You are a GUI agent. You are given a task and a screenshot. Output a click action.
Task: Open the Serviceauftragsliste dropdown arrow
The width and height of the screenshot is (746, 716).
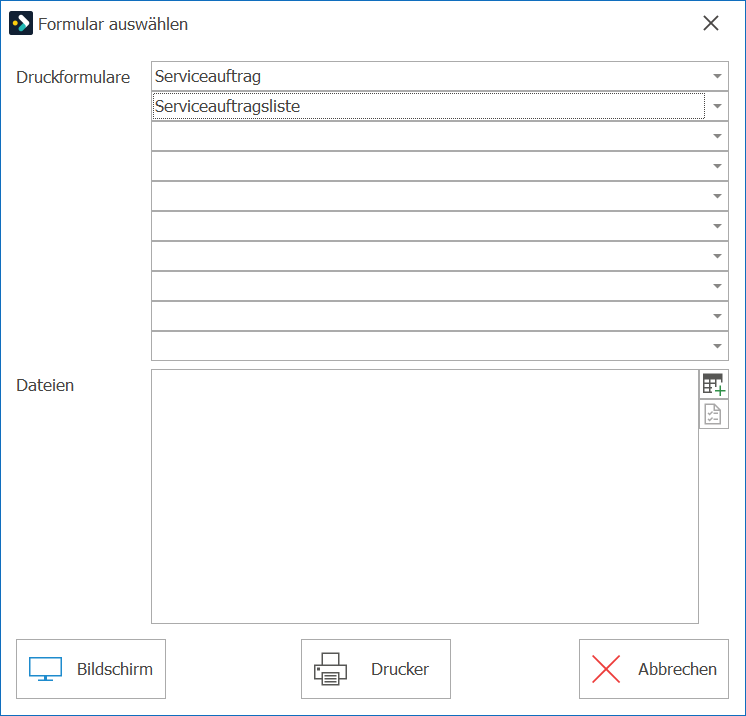point(717,106)
